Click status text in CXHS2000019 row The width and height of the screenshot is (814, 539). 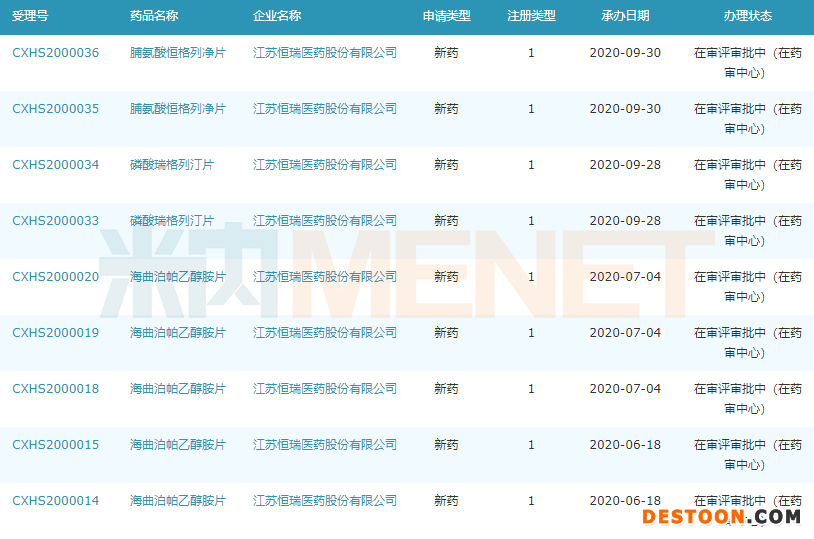[748, 343]
